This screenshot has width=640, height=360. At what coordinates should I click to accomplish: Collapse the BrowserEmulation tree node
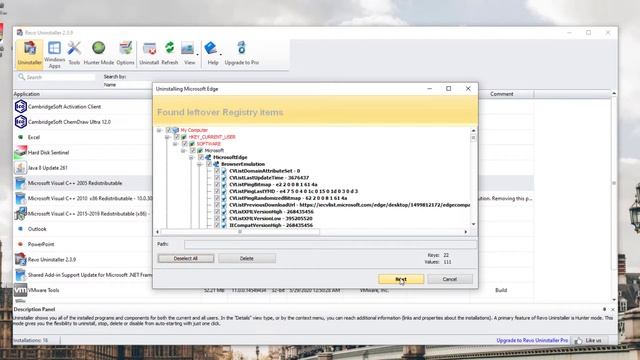point(200,164)
